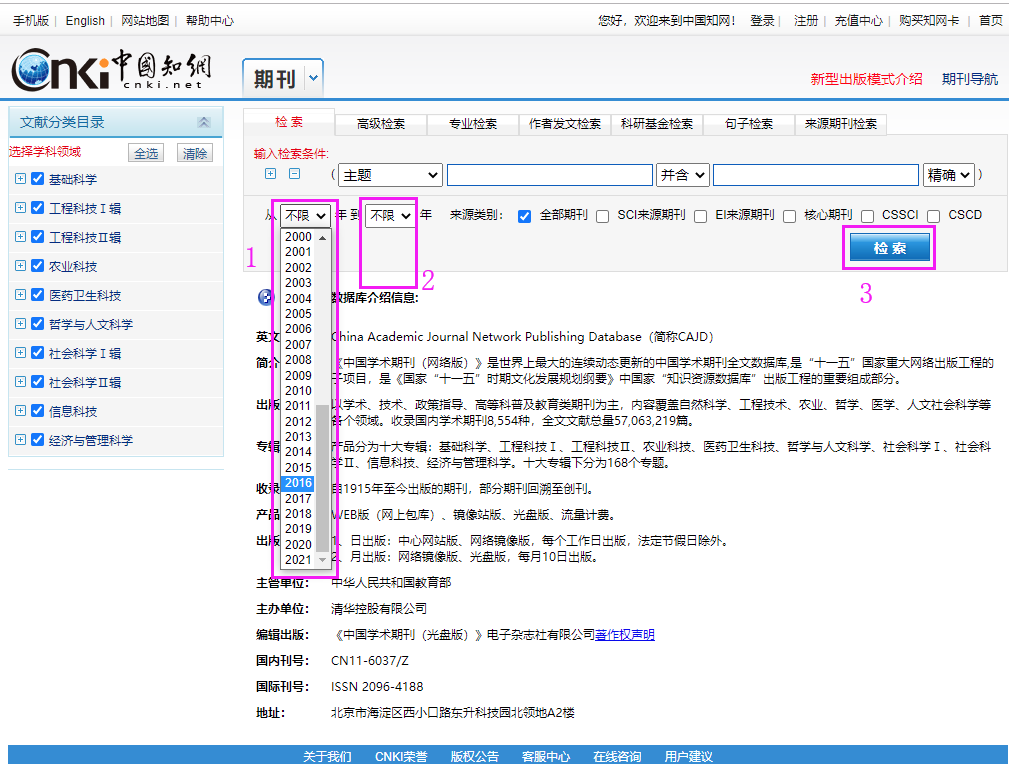The height and width of the screenshot is (764, 1009).
Task: Click the help icon beside 数据库介绍信息
Action: click(265, 297)
